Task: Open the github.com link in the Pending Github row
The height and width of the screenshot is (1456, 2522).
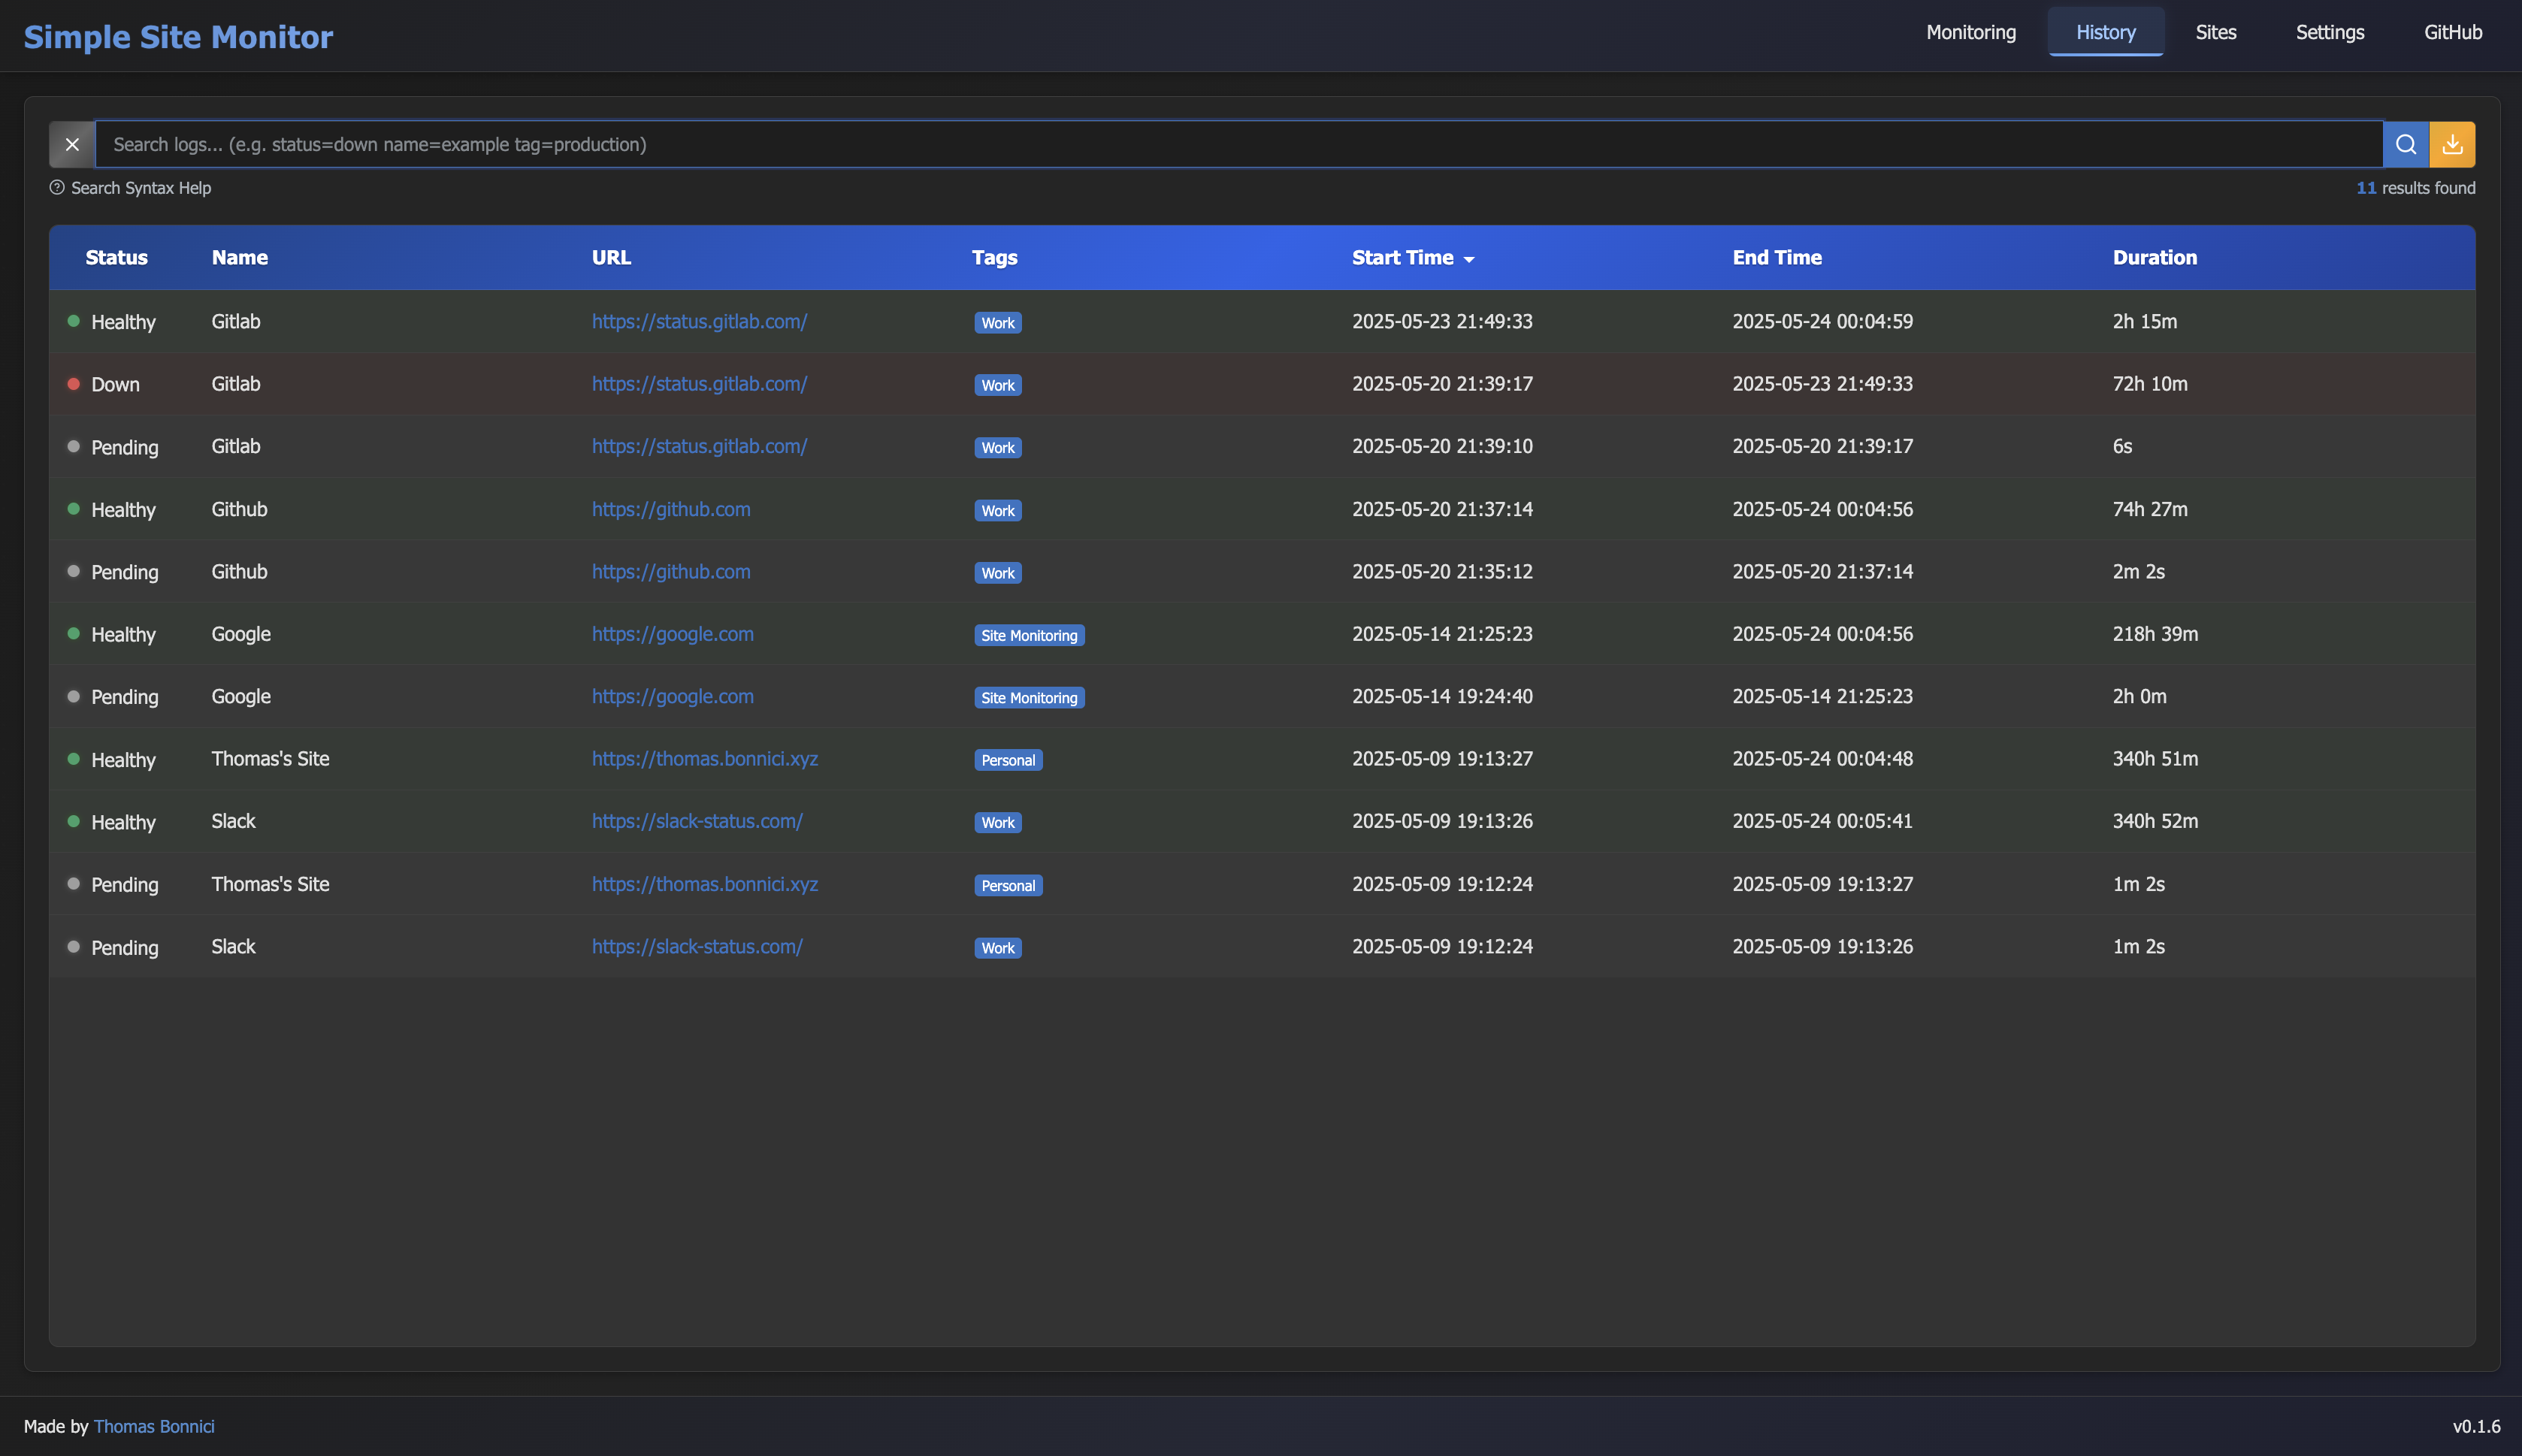Action: coord(671,571)
